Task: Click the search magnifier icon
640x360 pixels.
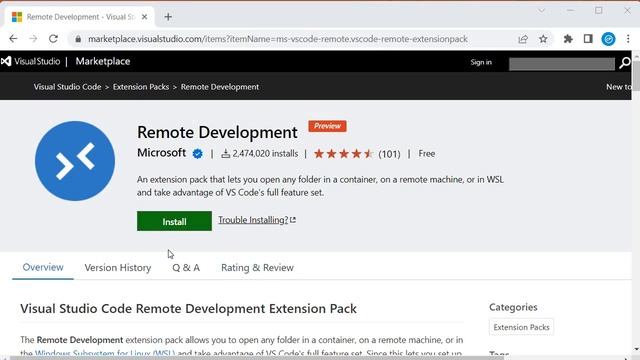Action: pyautogui.click(x=624, y=63)
